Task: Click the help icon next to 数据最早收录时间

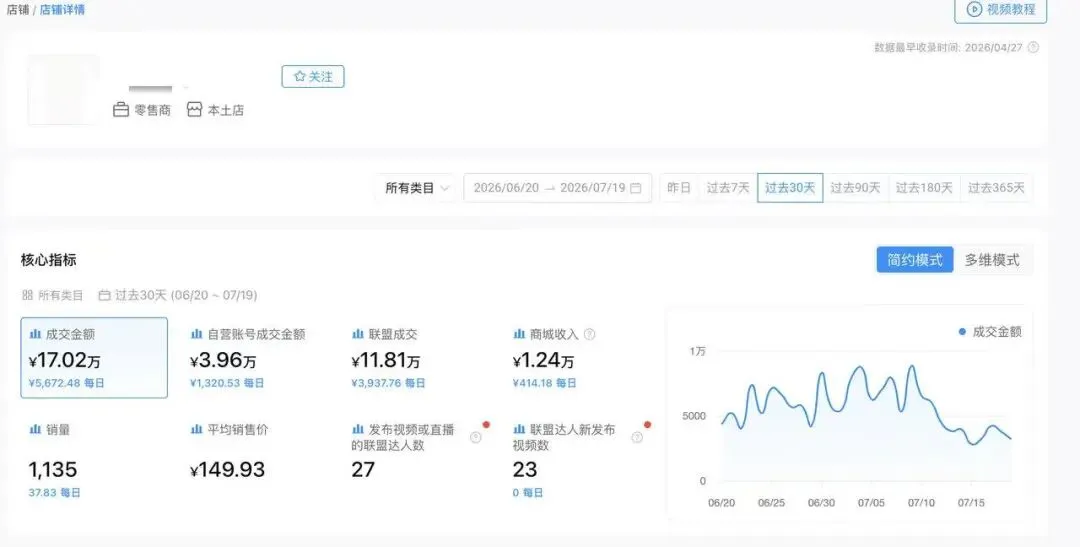Action: point(1032,48)
